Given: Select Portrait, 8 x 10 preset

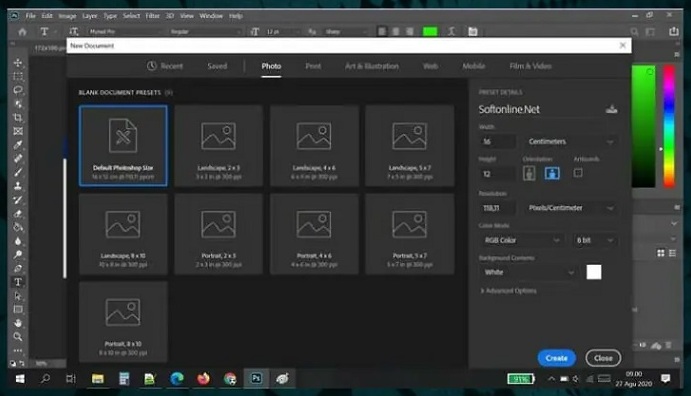Looking at the screenshot, I should tap(123, 322).
